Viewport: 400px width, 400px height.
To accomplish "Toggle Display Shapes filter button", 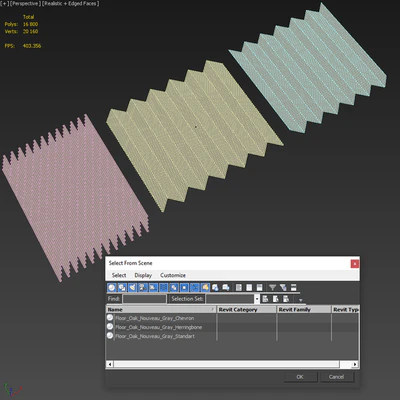I will tap(122, 287).
